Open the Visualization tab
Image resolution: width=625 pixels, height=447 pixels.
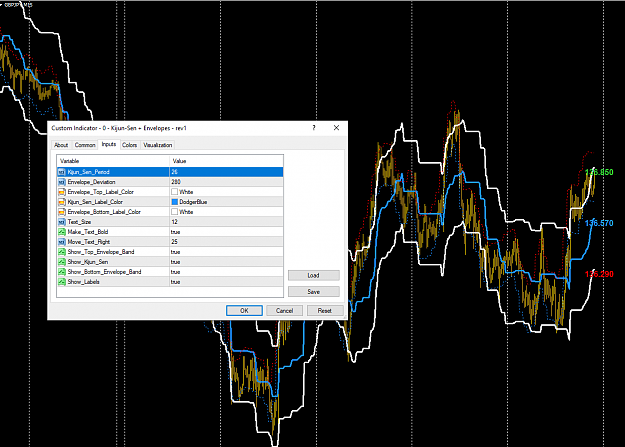[x=158, y=145]
